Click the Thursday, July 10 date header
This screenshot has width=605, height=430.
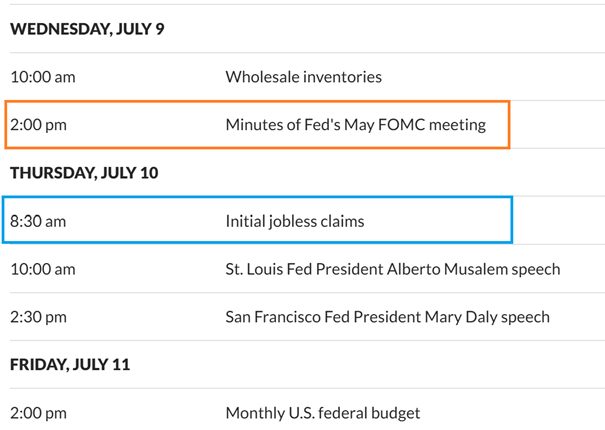[84, 173]
